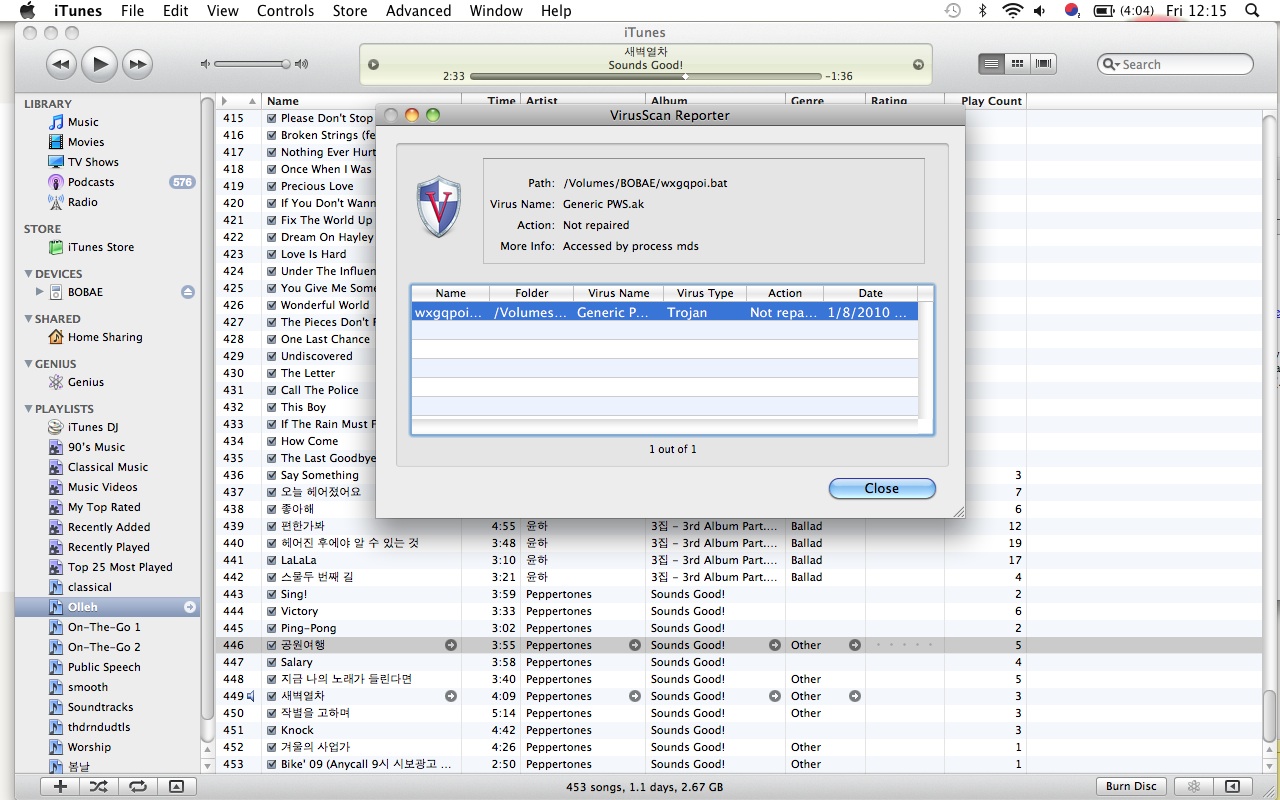Toggle shuffle at the bottom bar
The height and width of the screenshot is (800, 1280).
[98, 786]
